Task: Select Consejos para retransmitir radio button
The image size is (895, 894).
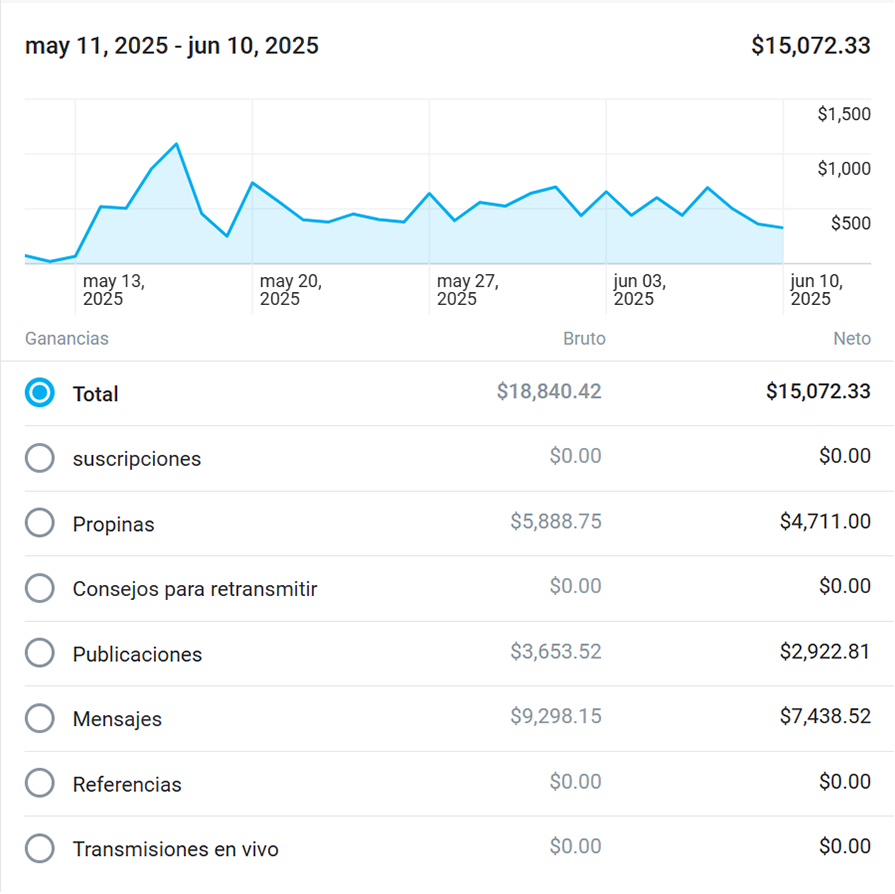Action: click(x=40, y=588)
